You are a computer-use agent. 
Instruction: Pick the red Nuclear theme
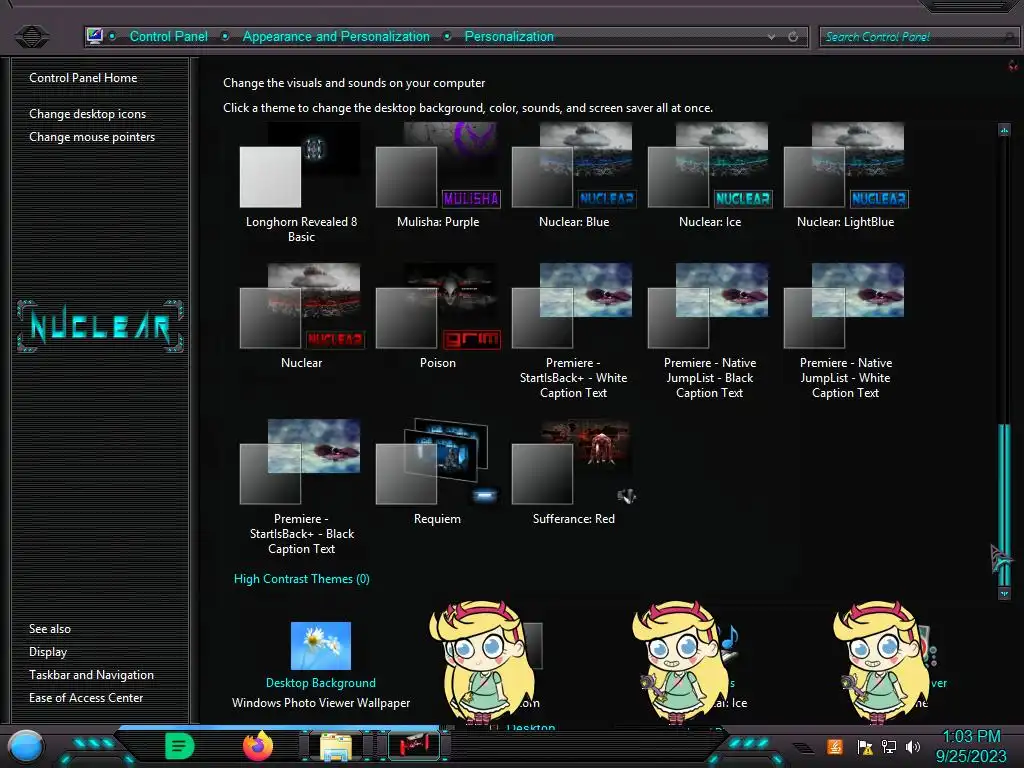point(301,317)
